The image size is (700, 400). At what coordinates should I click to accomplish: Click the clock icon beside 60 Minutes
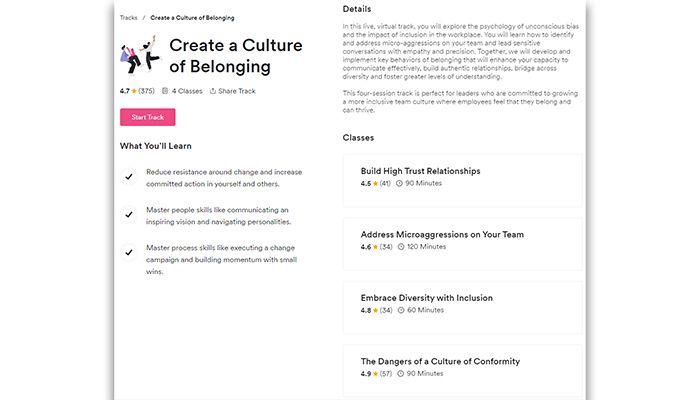point(400,310)
